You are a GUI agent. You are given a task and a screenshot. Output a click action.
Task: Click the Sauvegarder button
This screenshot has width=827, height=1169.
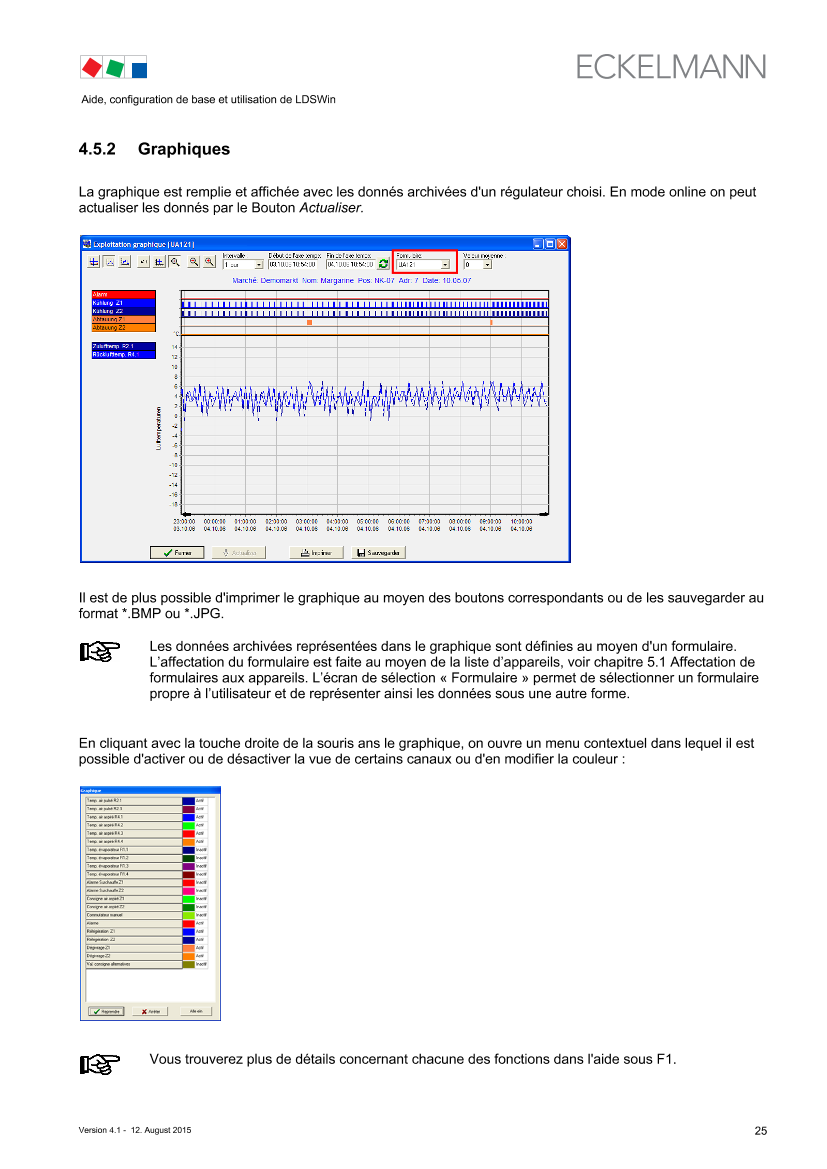click(x=378, y=552)
